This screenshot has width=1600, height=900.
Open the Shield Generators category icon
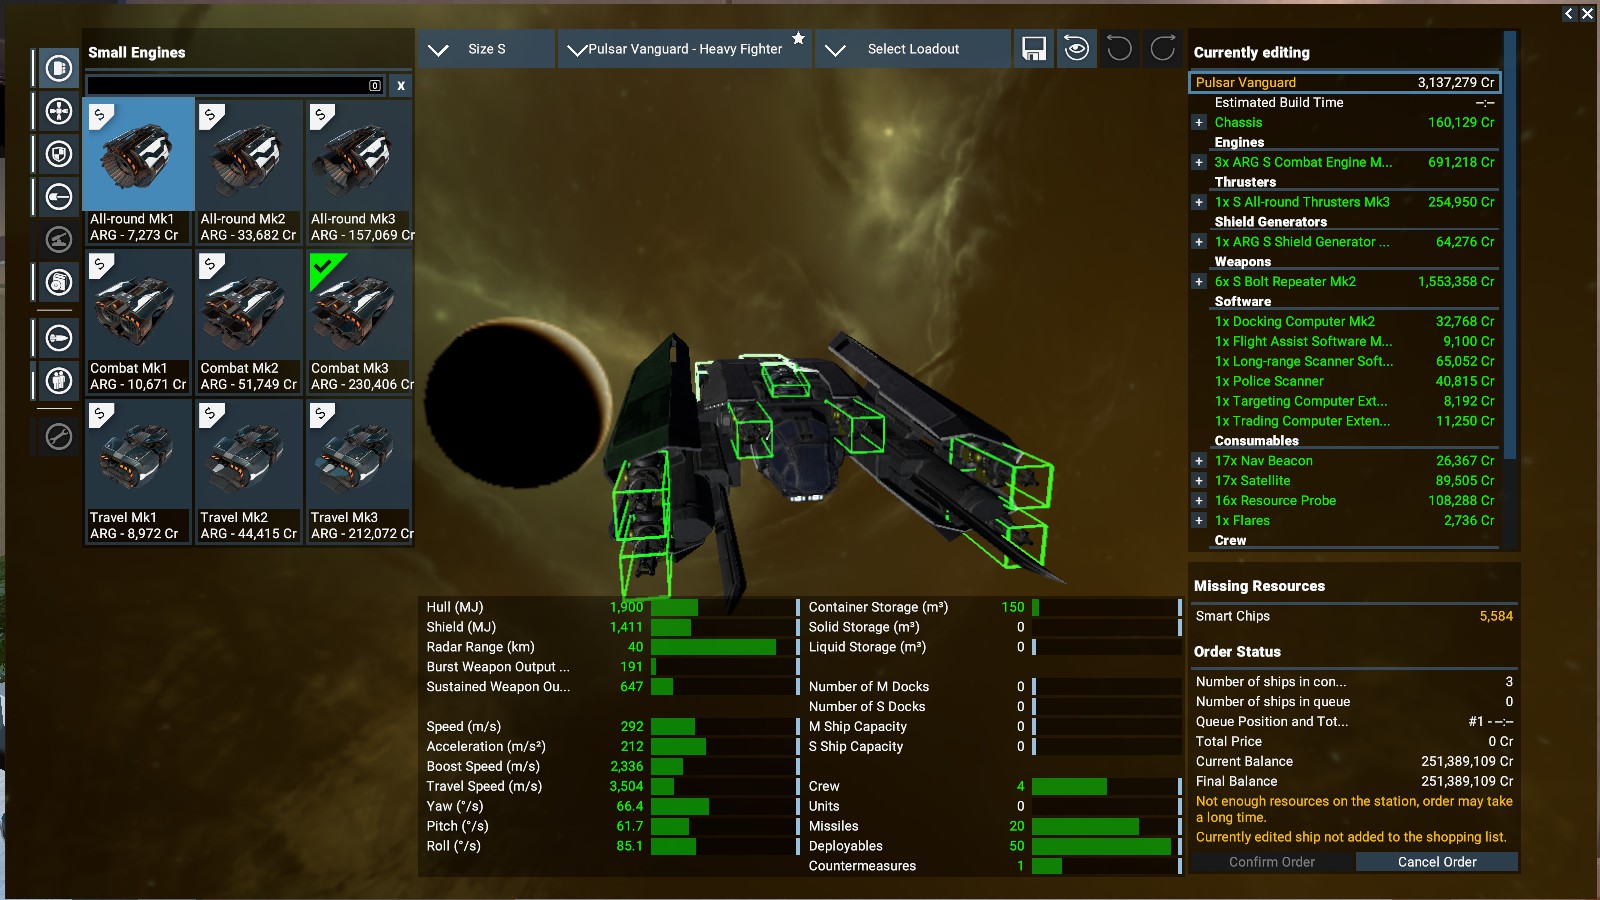[59, 154]
